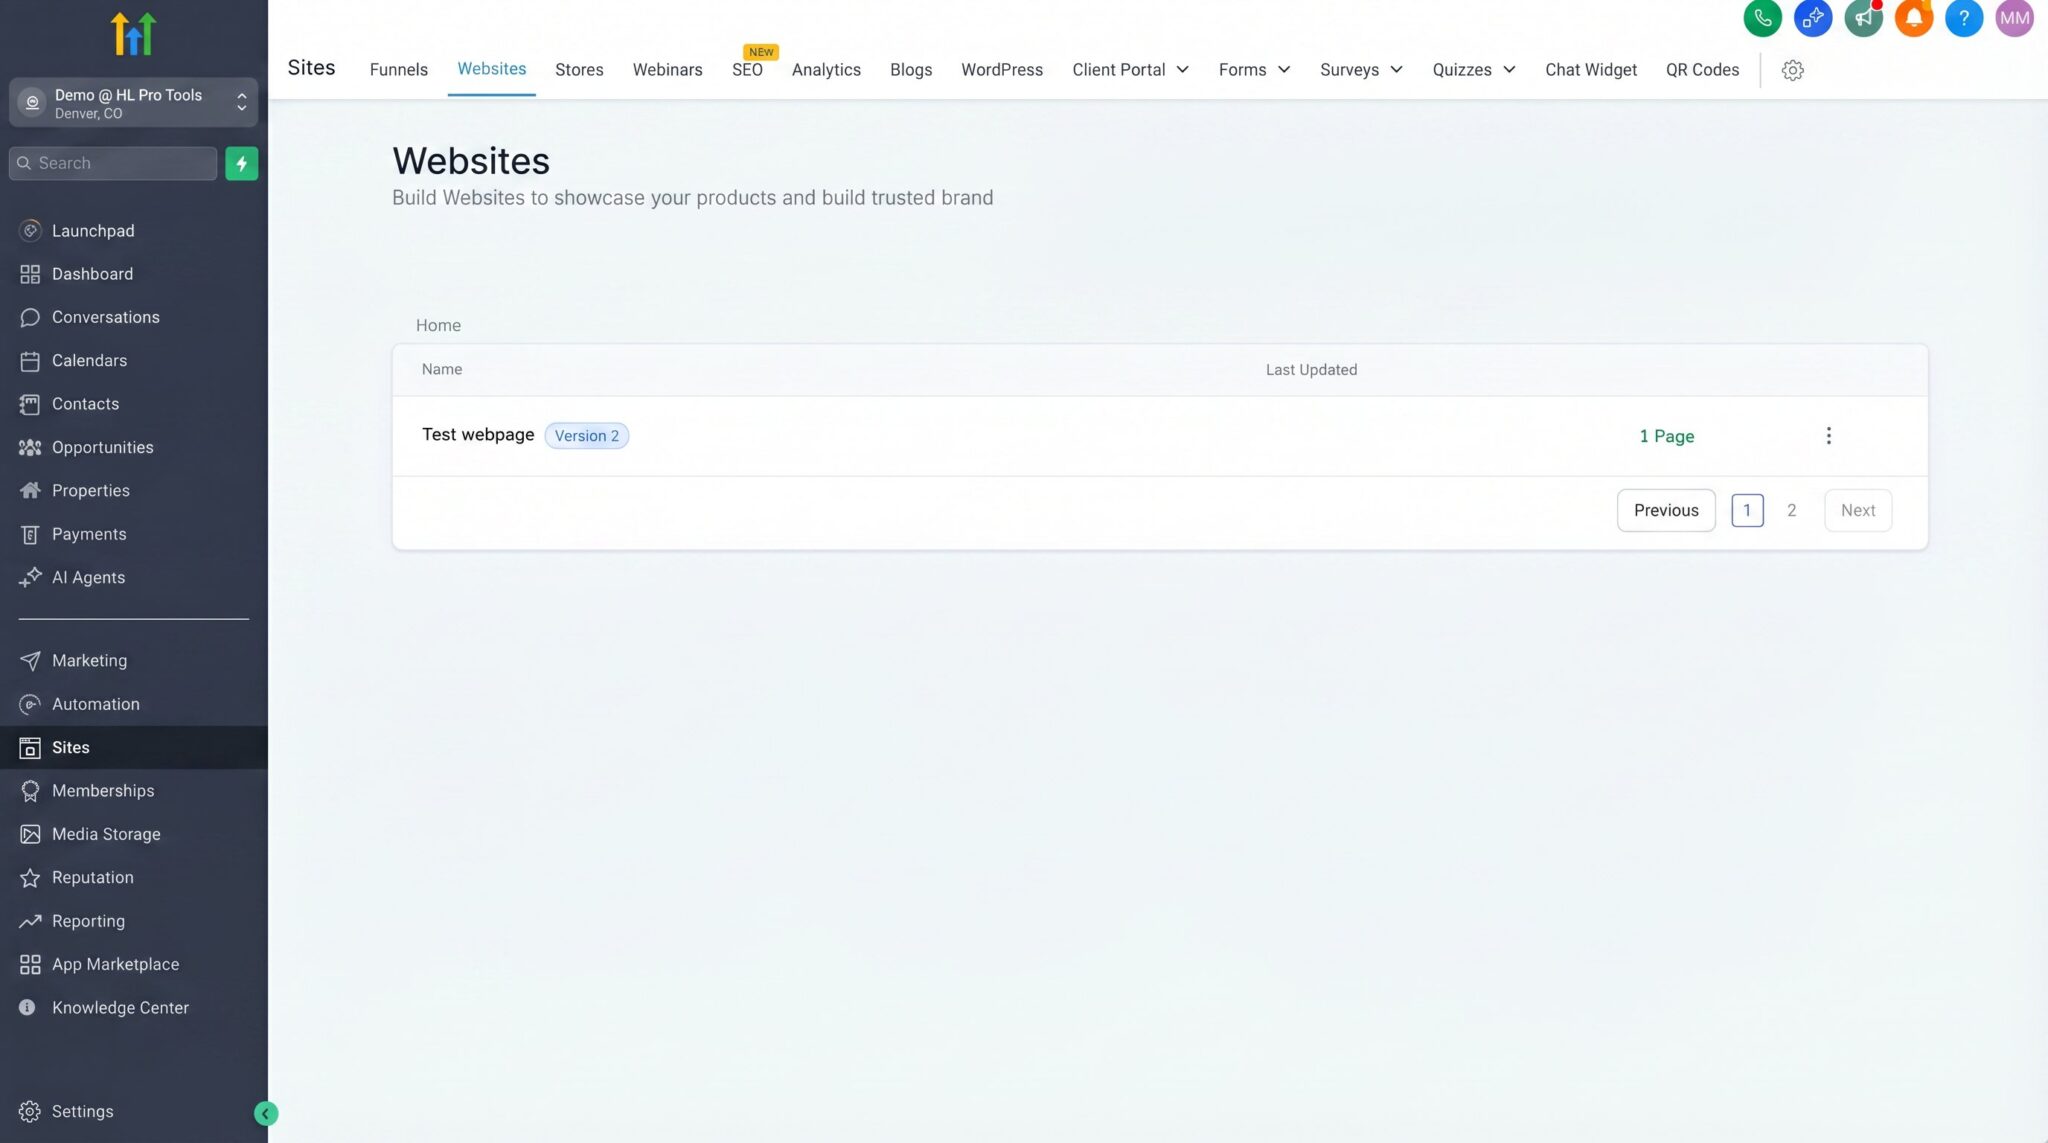Screen dimensions: 2048x1143
Task: Open the three-dot menu for Test webpage
Action: pos(1828,436)
